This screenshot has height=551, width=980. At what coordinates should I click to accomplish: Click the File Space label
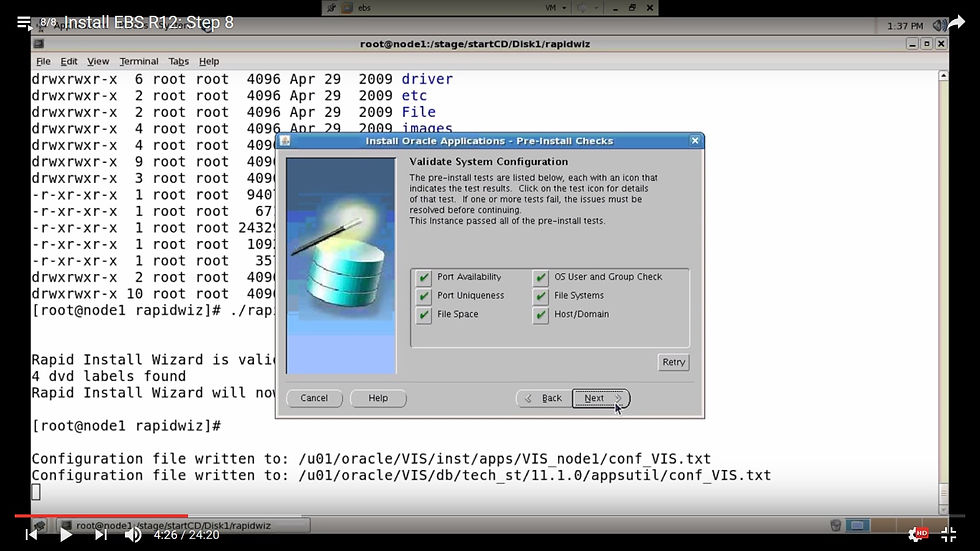click(x=458, y=314)
